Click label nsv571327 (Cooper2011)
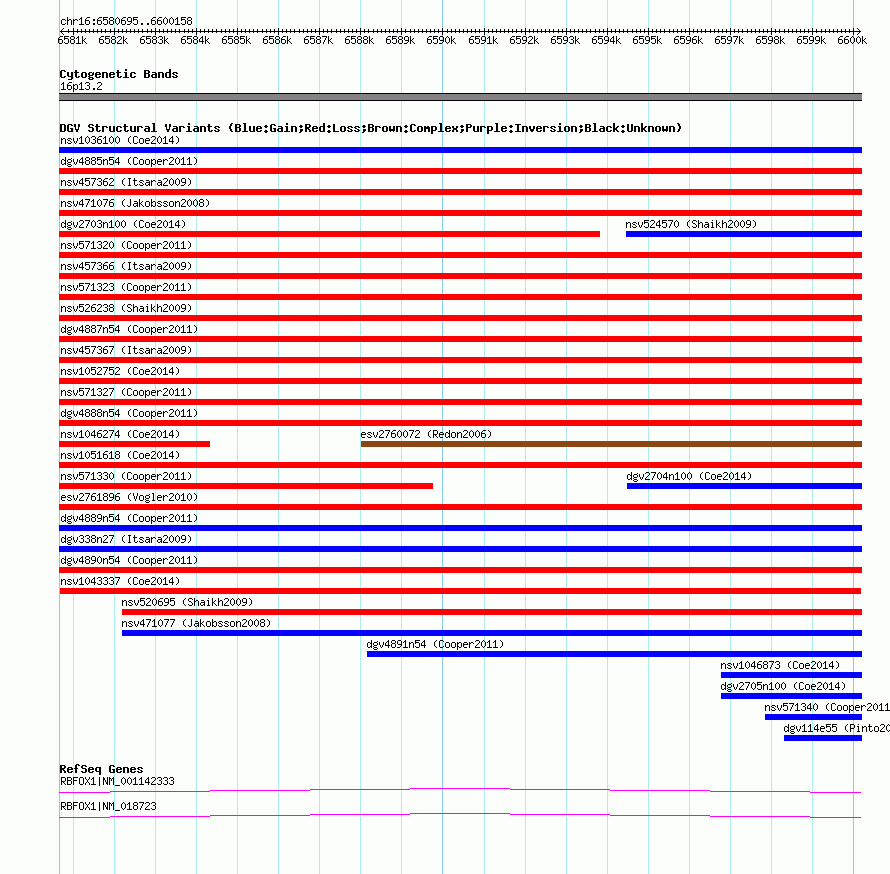Image resolution: width=890 pixels, height=874 pixels. 126,392
